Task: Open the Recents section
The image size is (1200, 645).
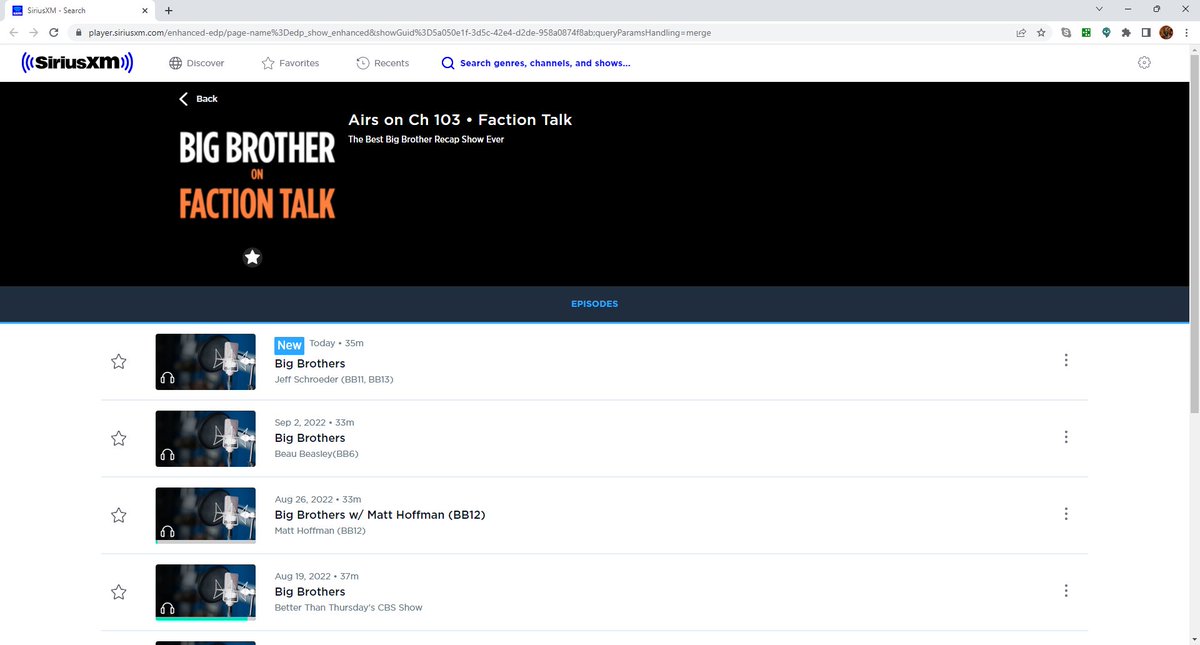Action: tap(382, 63)
